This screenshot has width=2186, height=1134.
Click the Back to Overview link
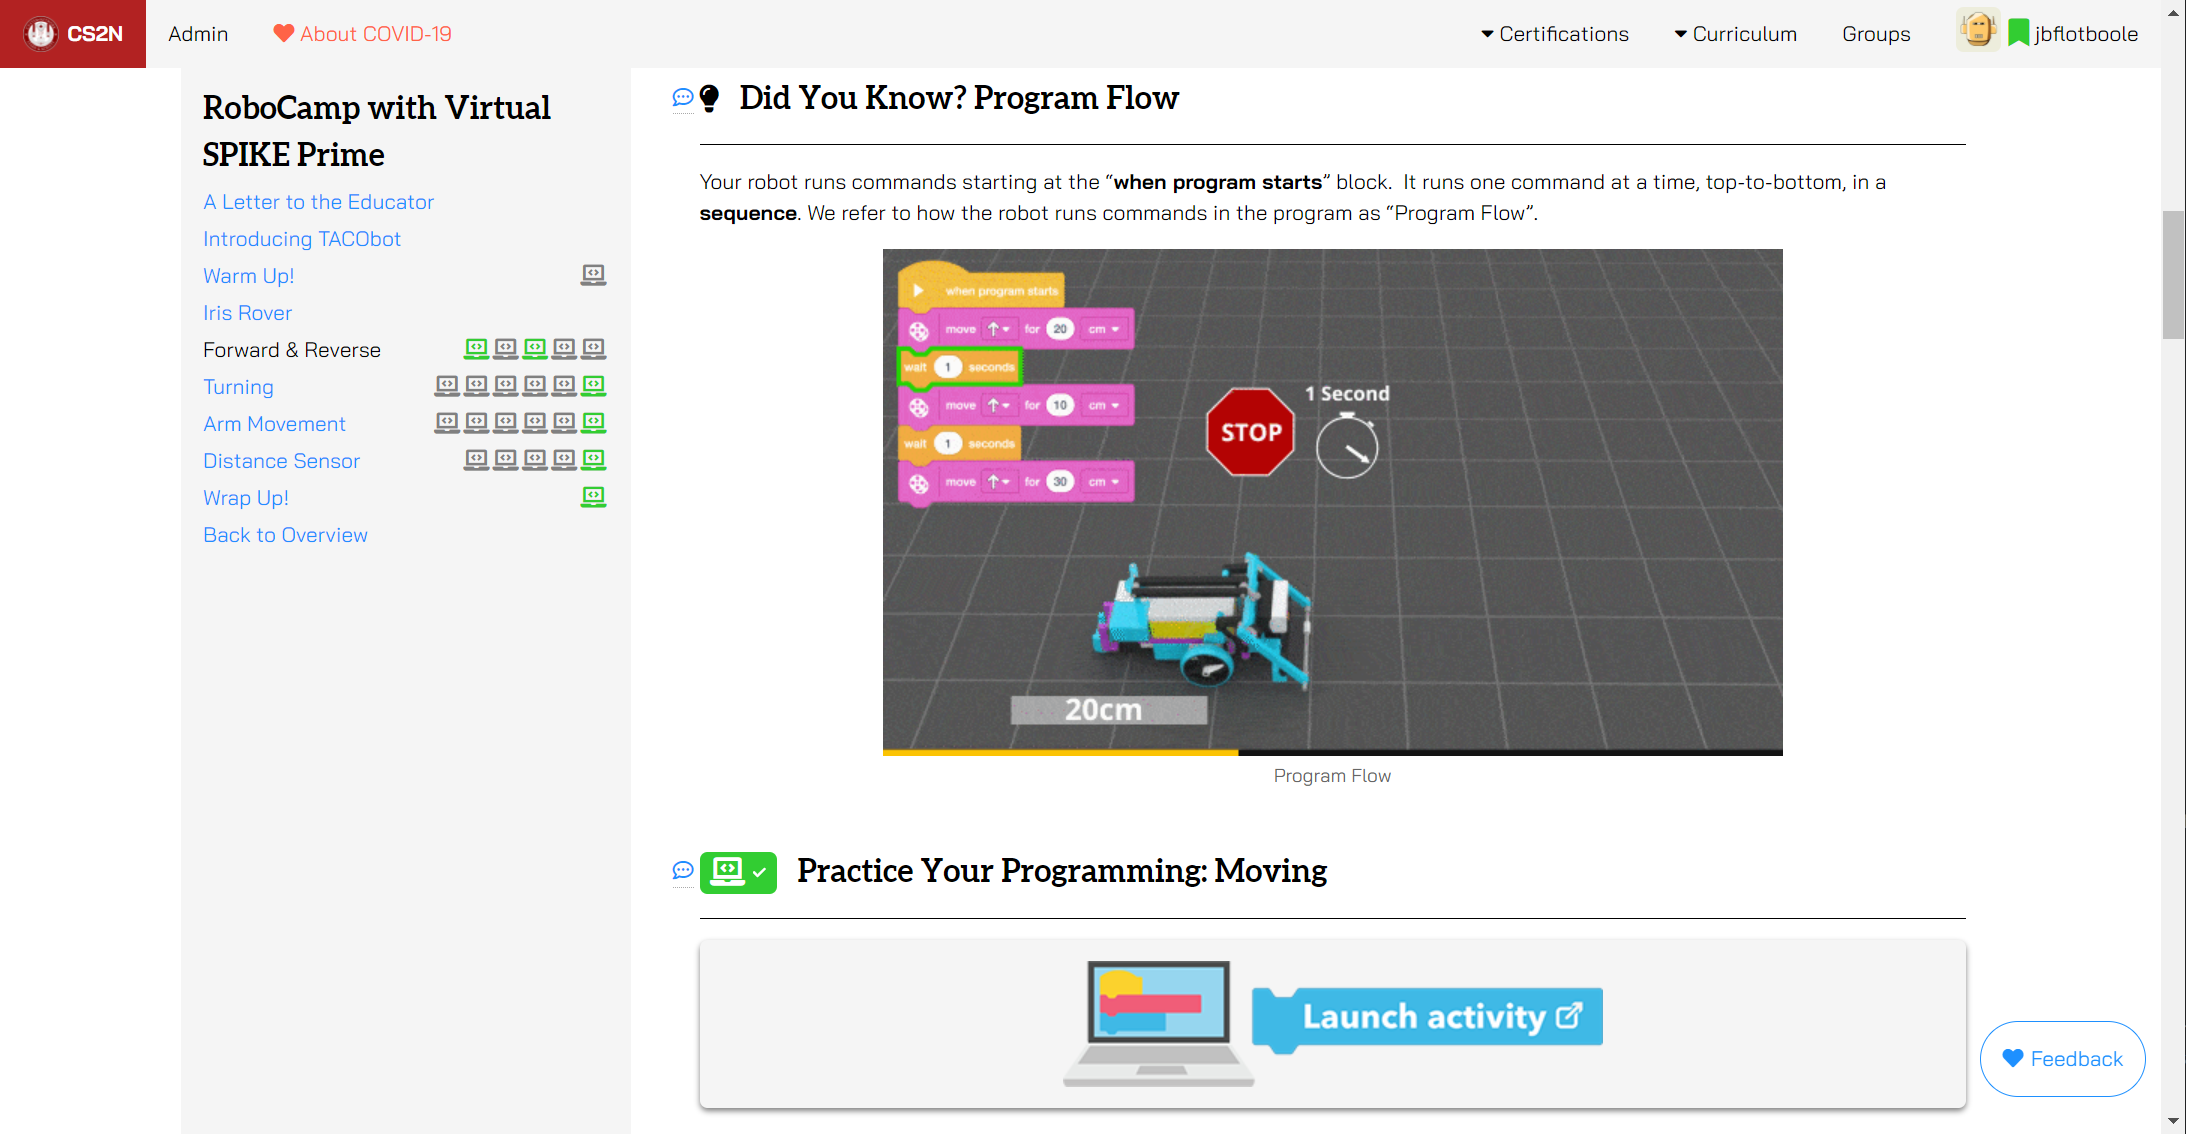pyautogui.click(x=285, y=534)
